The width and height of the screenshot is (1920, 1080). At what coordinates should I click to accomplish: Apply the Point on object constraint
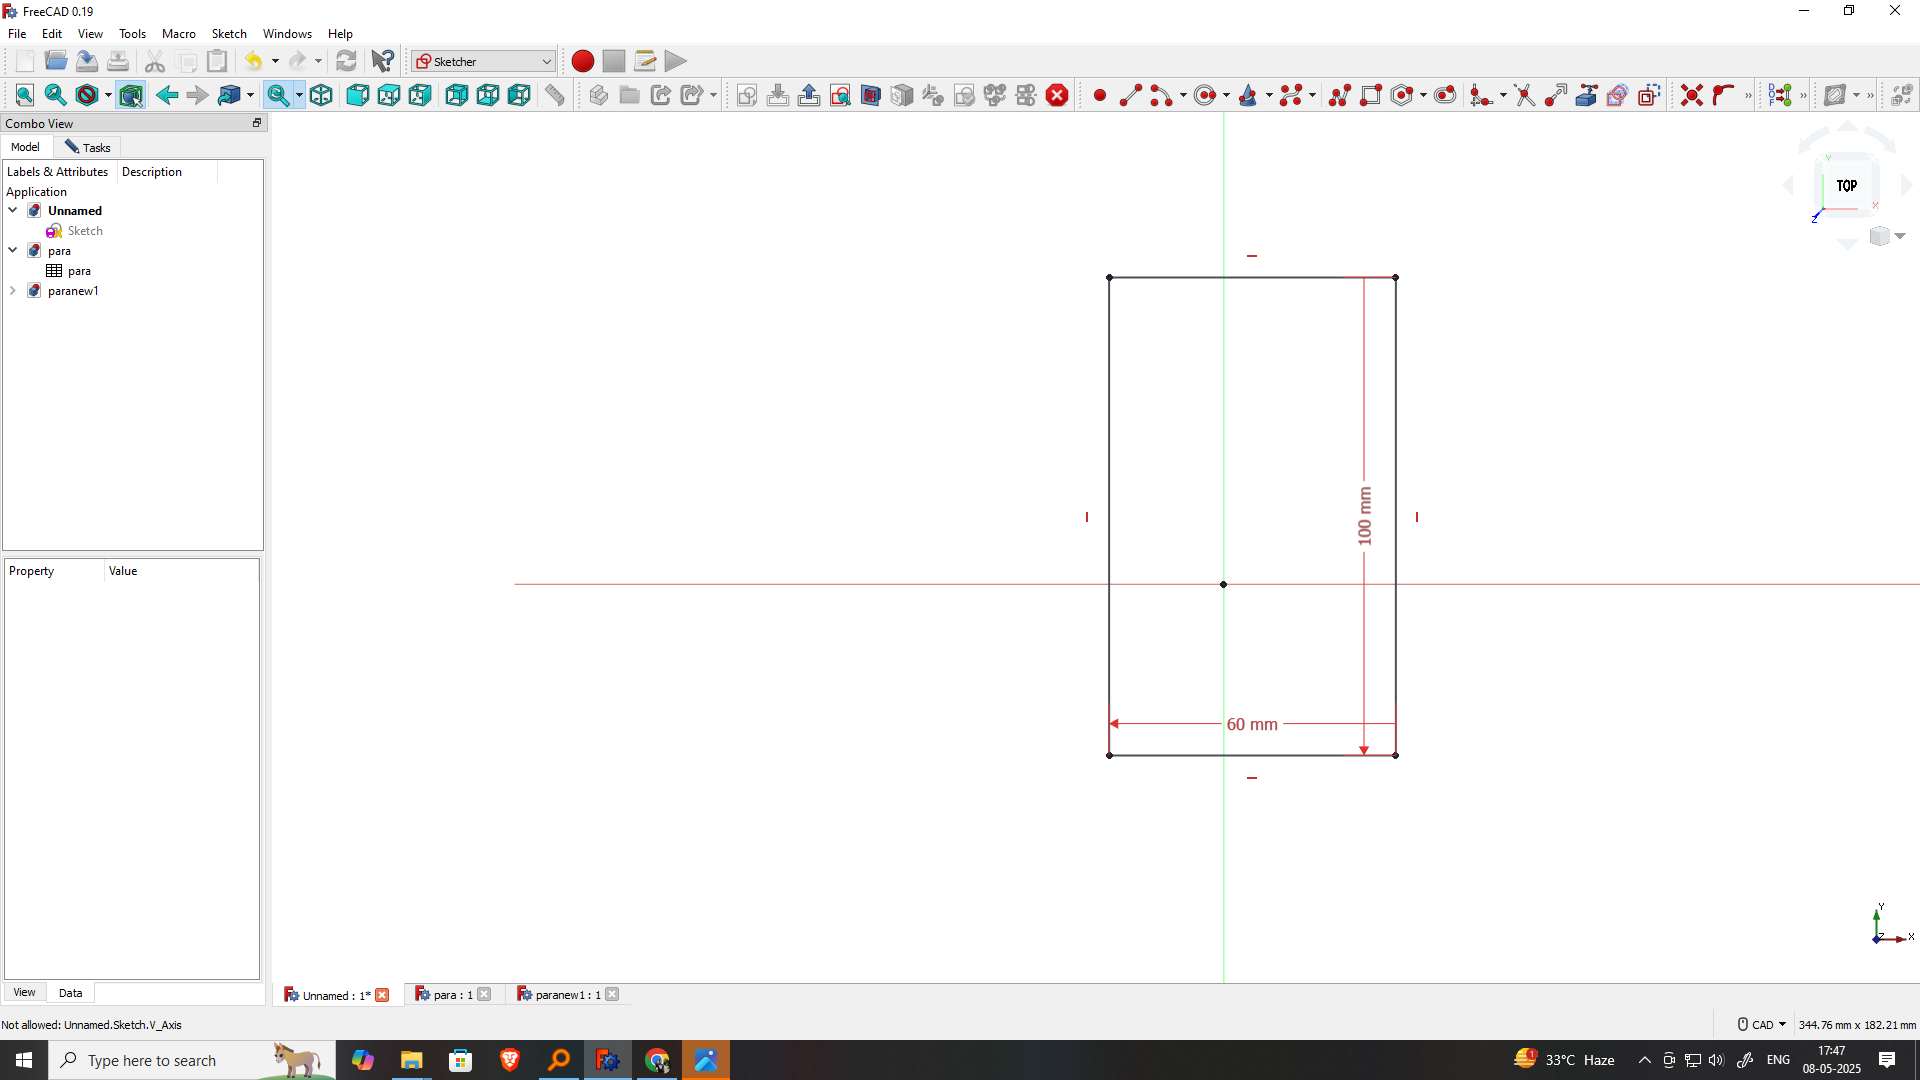[1723, 96]
